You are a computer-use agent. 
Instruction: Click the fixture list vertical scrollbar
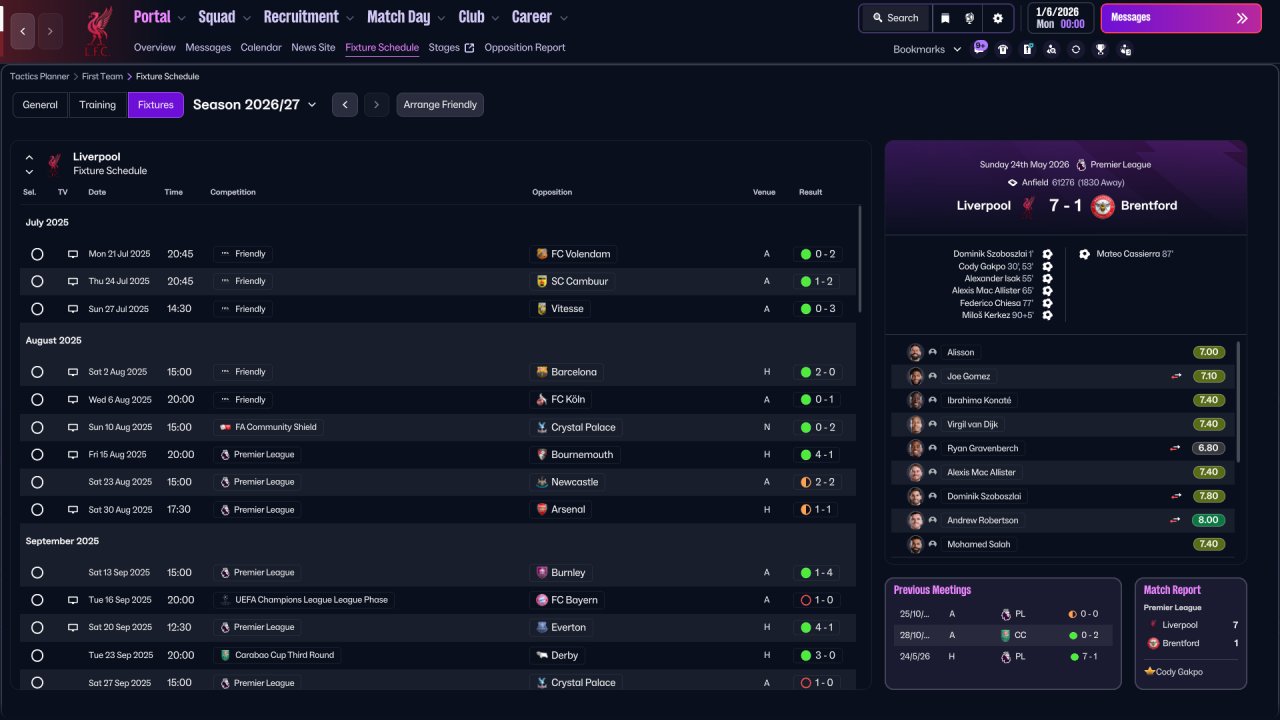[x=859, y=260]
